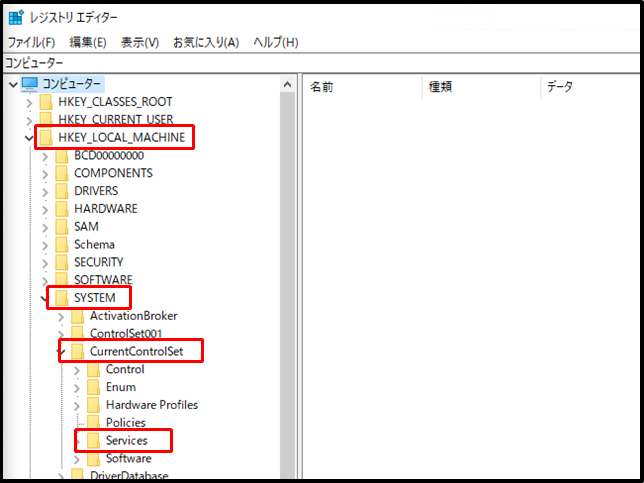The height and width of the screenshot is (483, 644).
Task: Select DRIVERS folder icon
Action: pyautogui.click(x=62, y=191)
